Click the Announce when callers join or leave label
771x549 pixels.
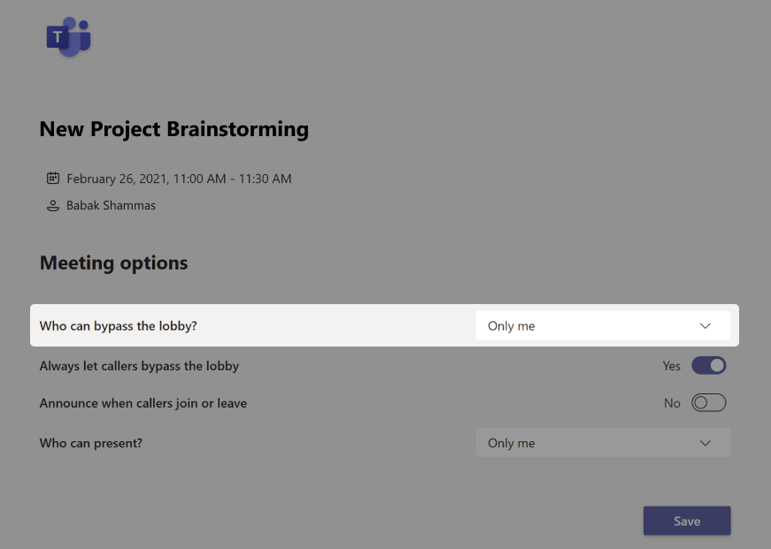[143, 403]
